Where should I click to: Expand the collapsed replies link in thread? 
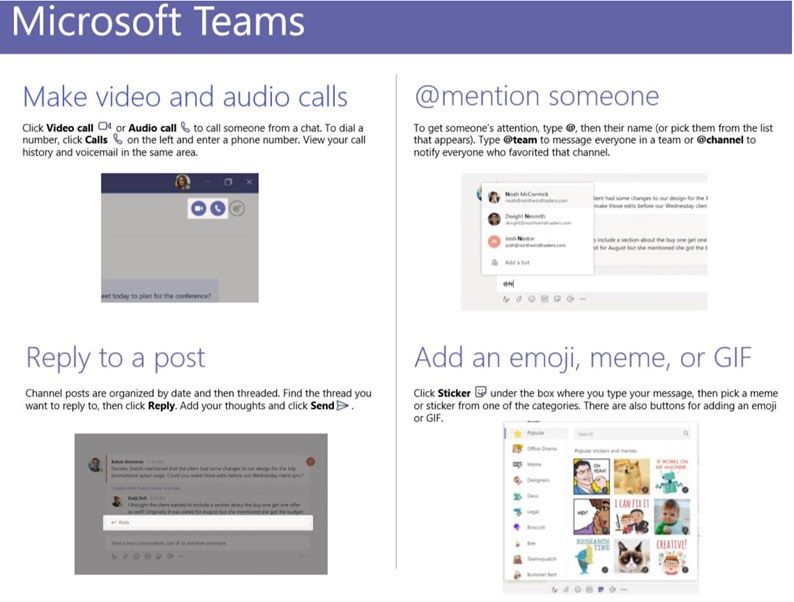[x=146, y=488]
